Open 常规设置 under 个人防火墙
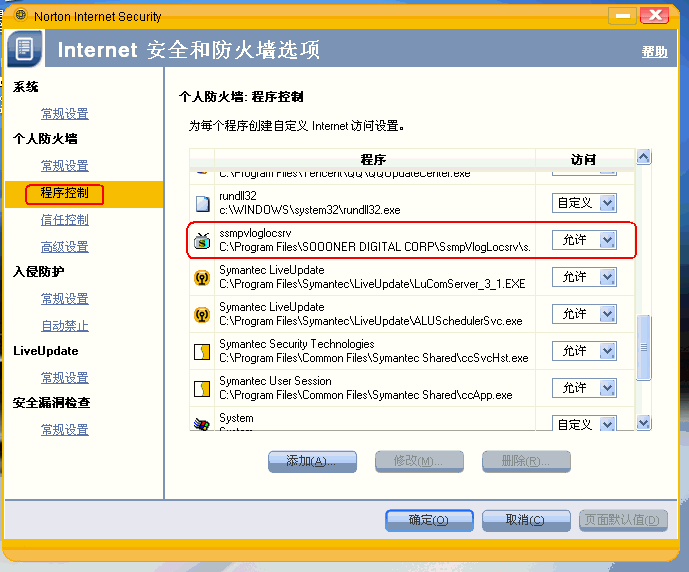Screen dimensions: 689x572 coord(65,166)
